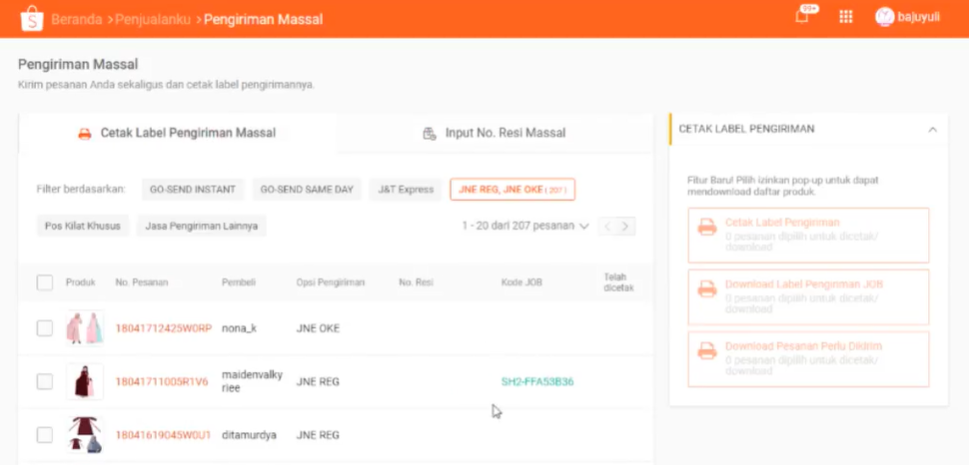Switch to Input No. Resi Massal tab
This screenshot has height=465, width=969.
(494, 133)
